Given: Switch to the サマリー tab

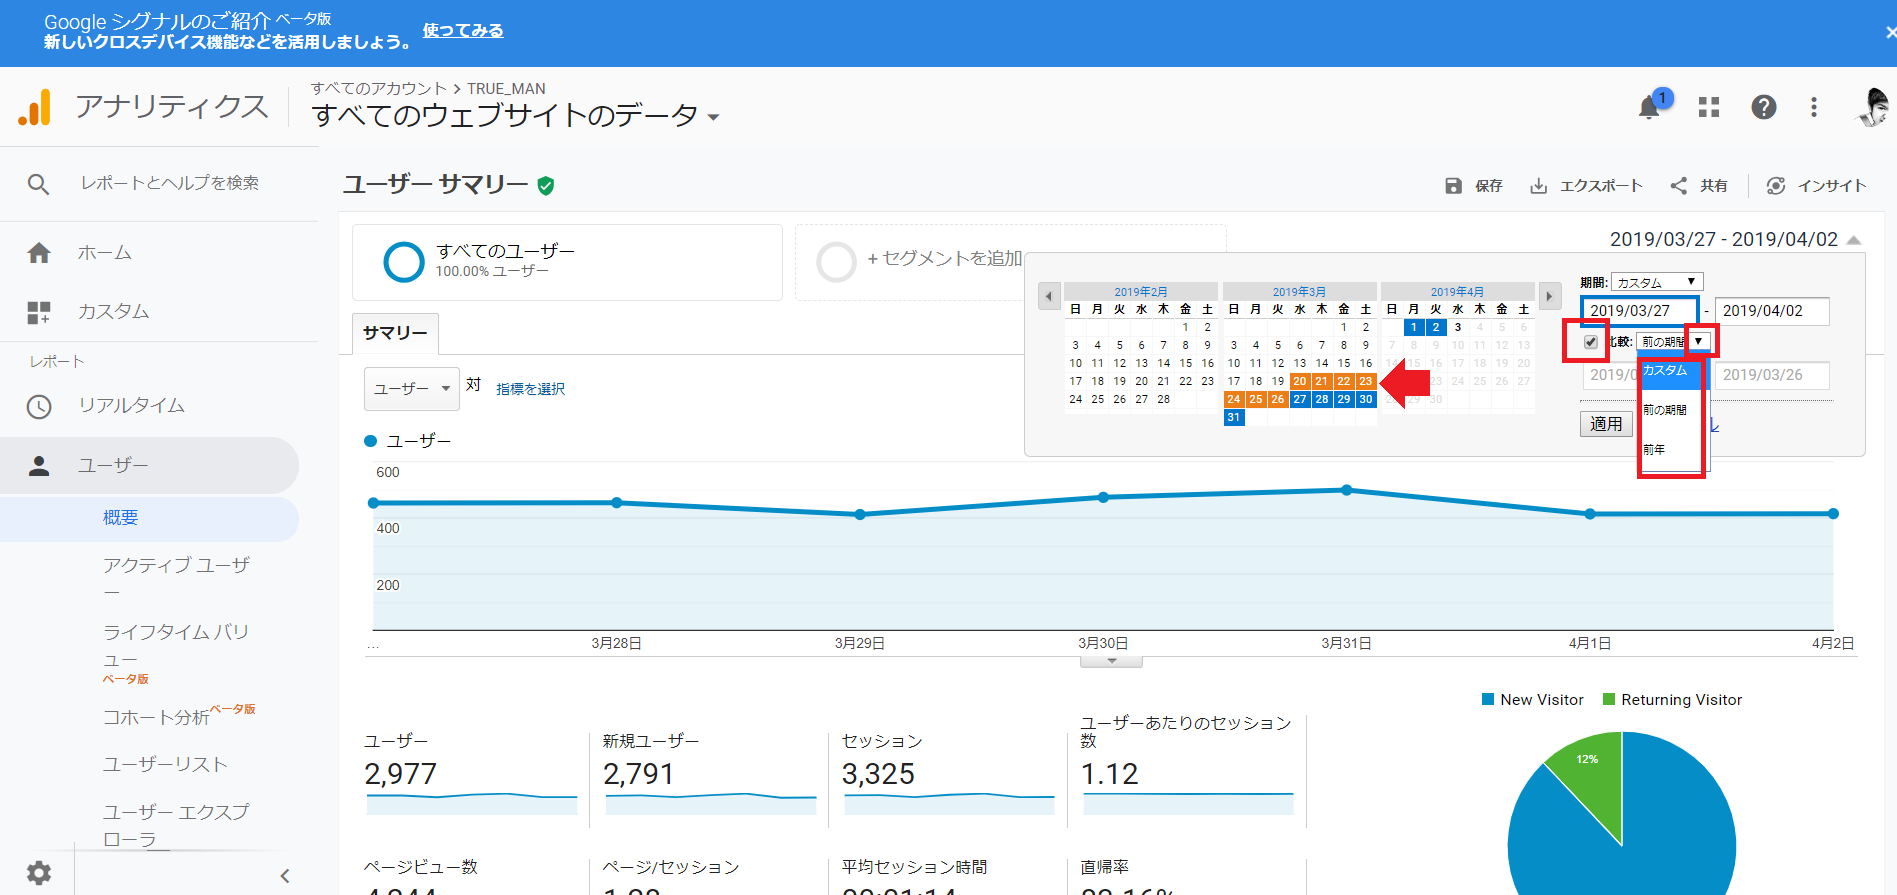Looking at the screenshot, I should (395, 333).
